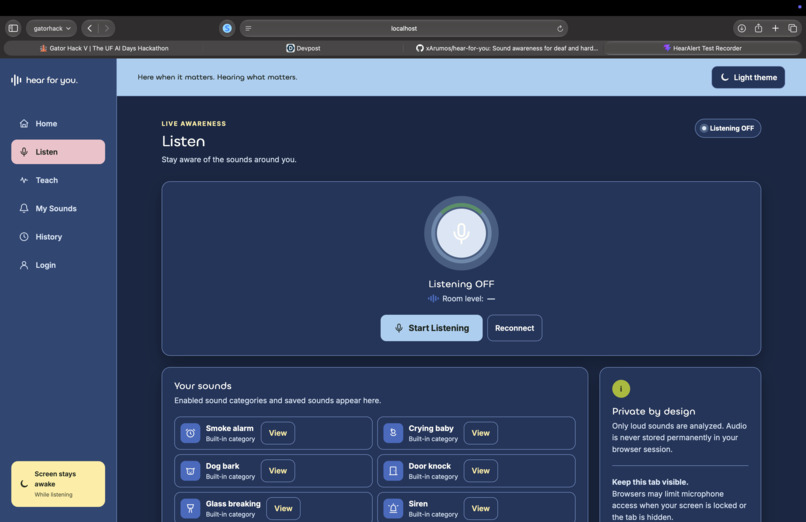Click the Your sounds heading

click(x=203, y=386)
